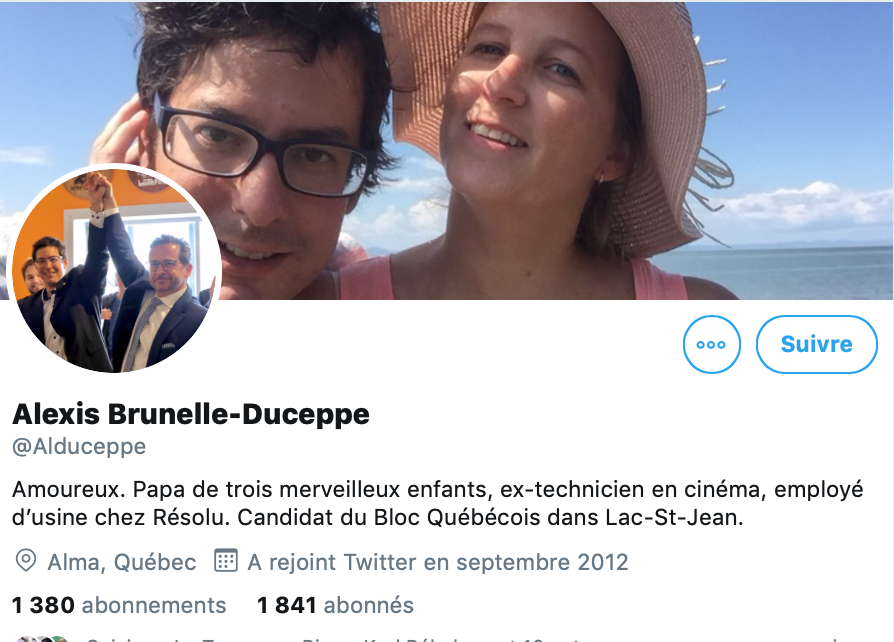This screenshot has width=894, height=642.
Task: Click the location pin icon
Action: pos(26,562)
